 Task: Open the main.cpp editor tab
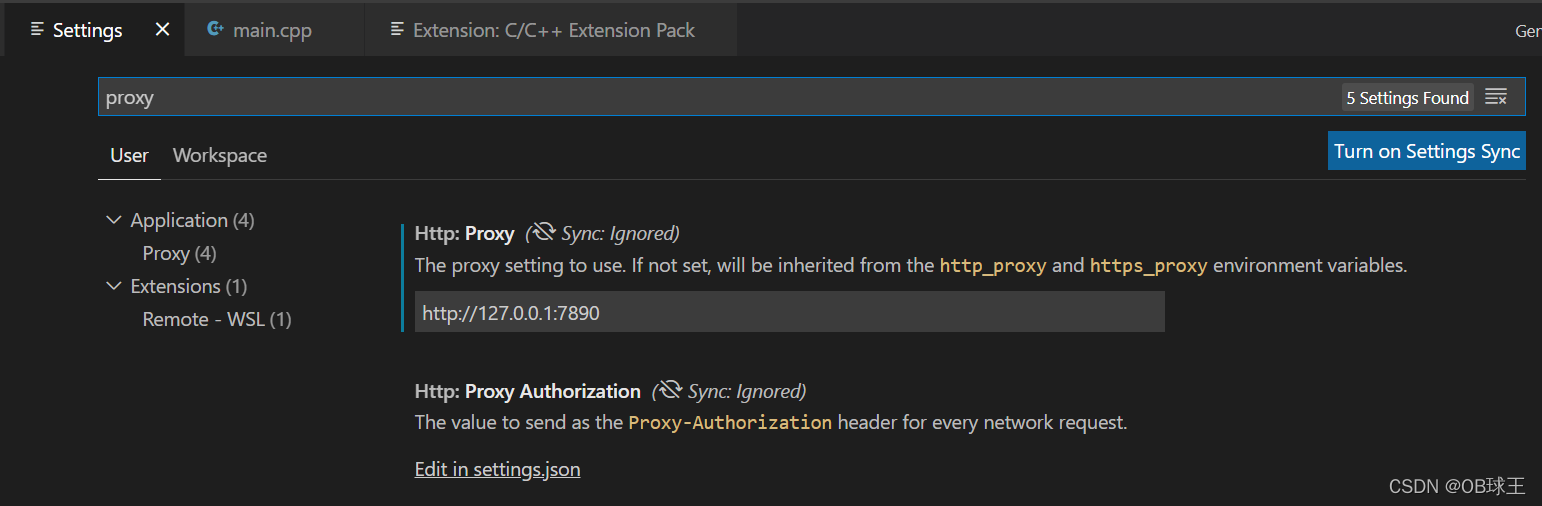click(272, 30)
